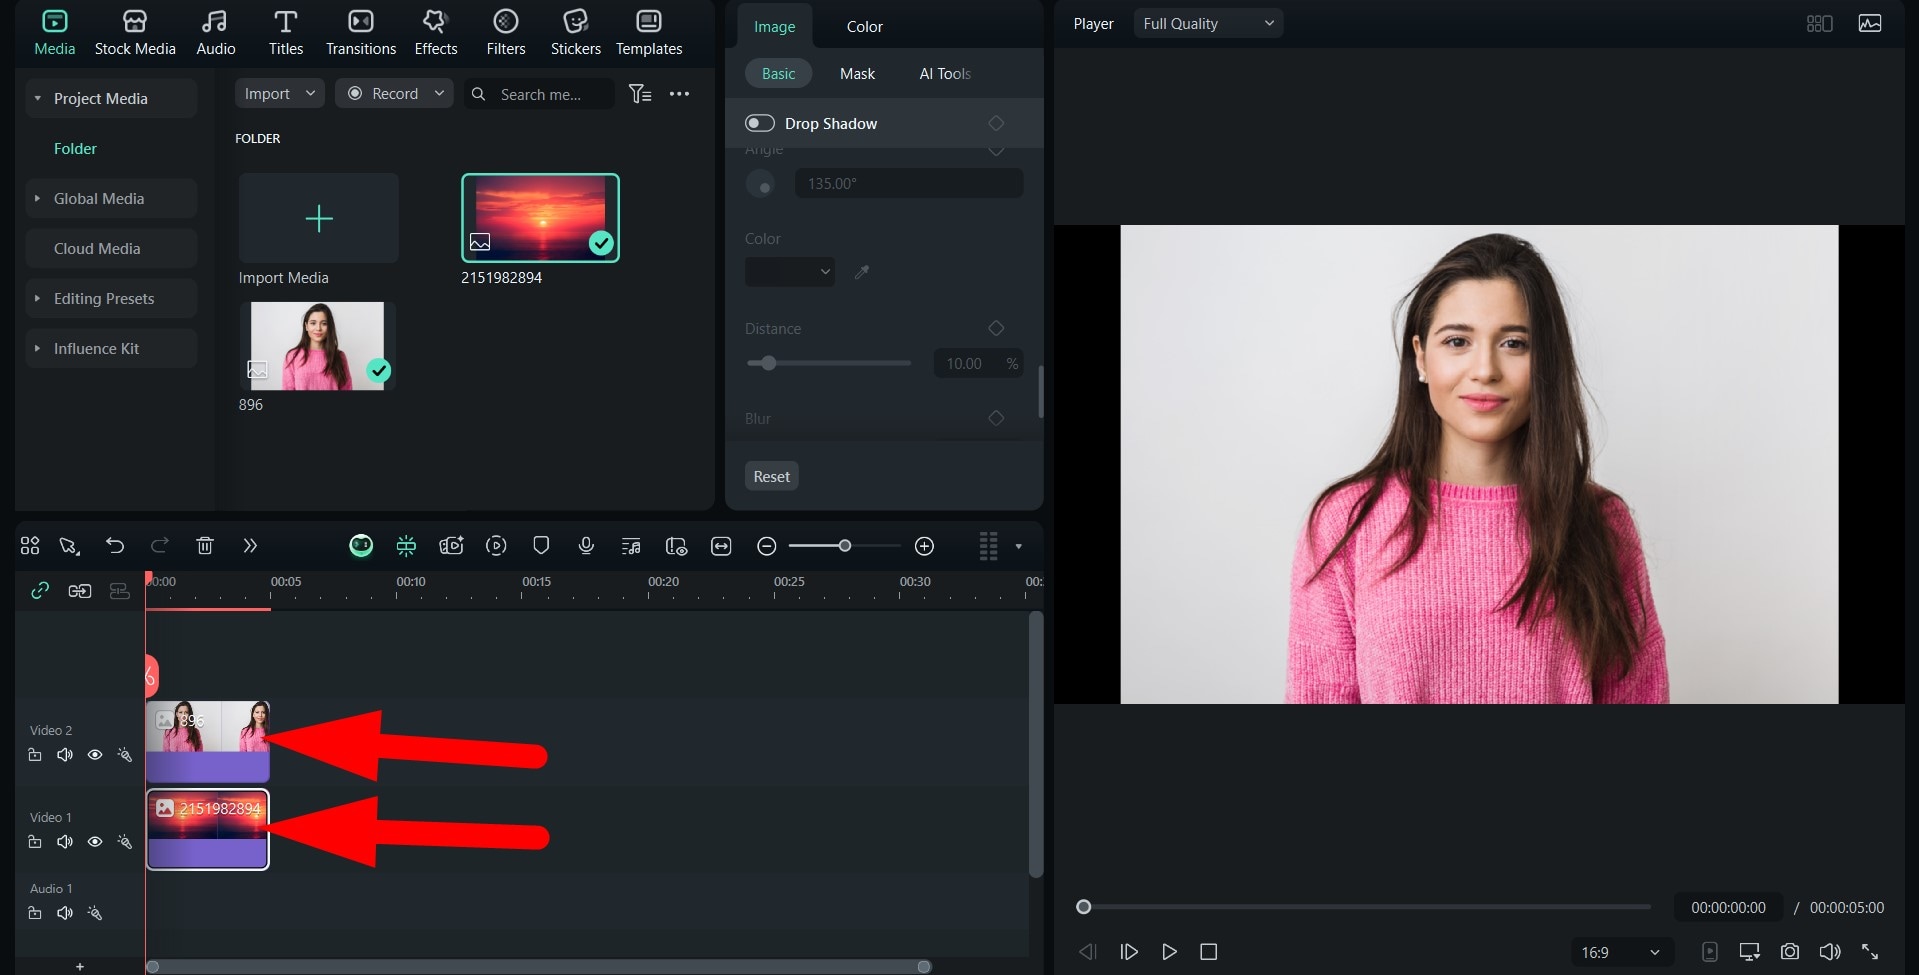Click the angle value field 135.00°

pos(909,184)
